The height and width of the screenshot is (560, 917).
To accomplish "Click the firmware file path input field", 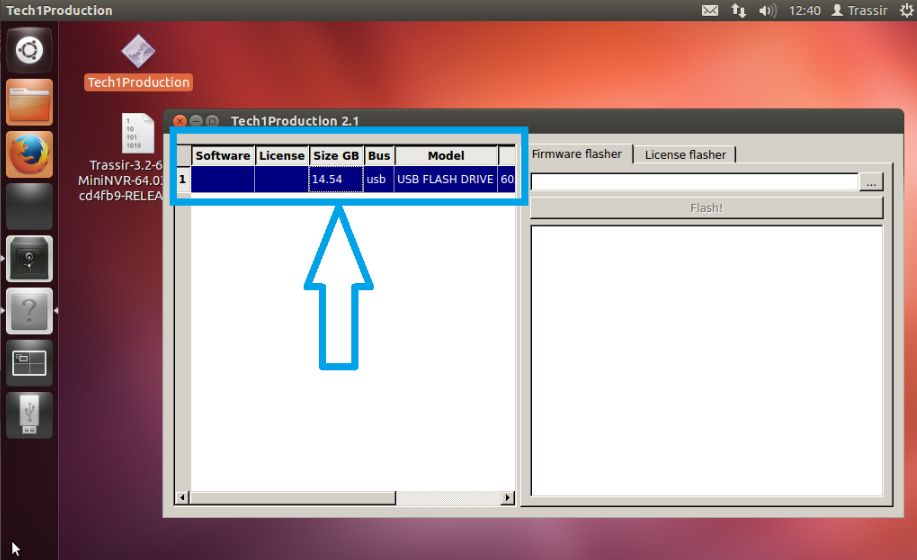I will pyautogui.click(x=694, y=182).
